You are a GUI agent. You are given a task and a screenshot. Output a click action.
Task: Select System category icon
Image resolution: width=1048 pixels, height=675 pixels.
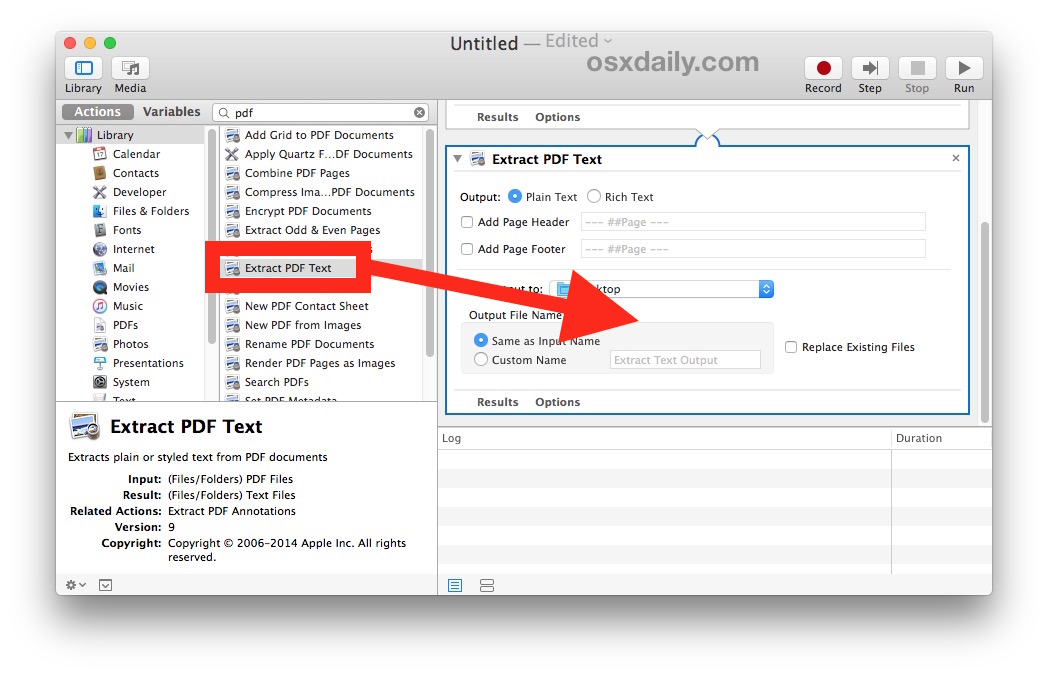pos(100,382)
